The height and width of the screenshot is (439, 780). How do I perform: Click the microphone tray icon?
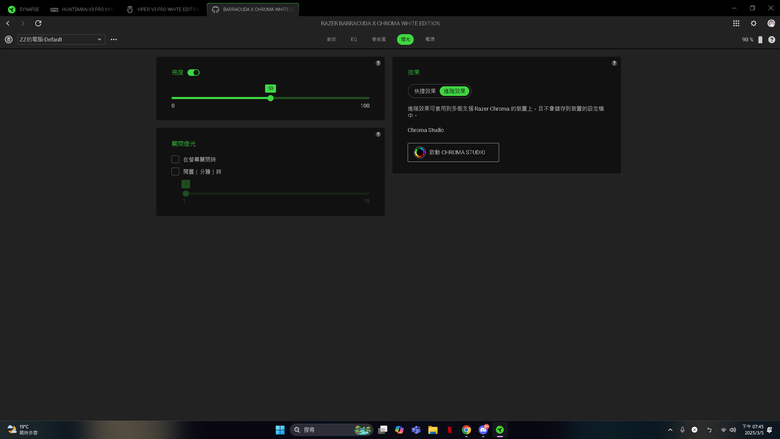pos(682,430)
